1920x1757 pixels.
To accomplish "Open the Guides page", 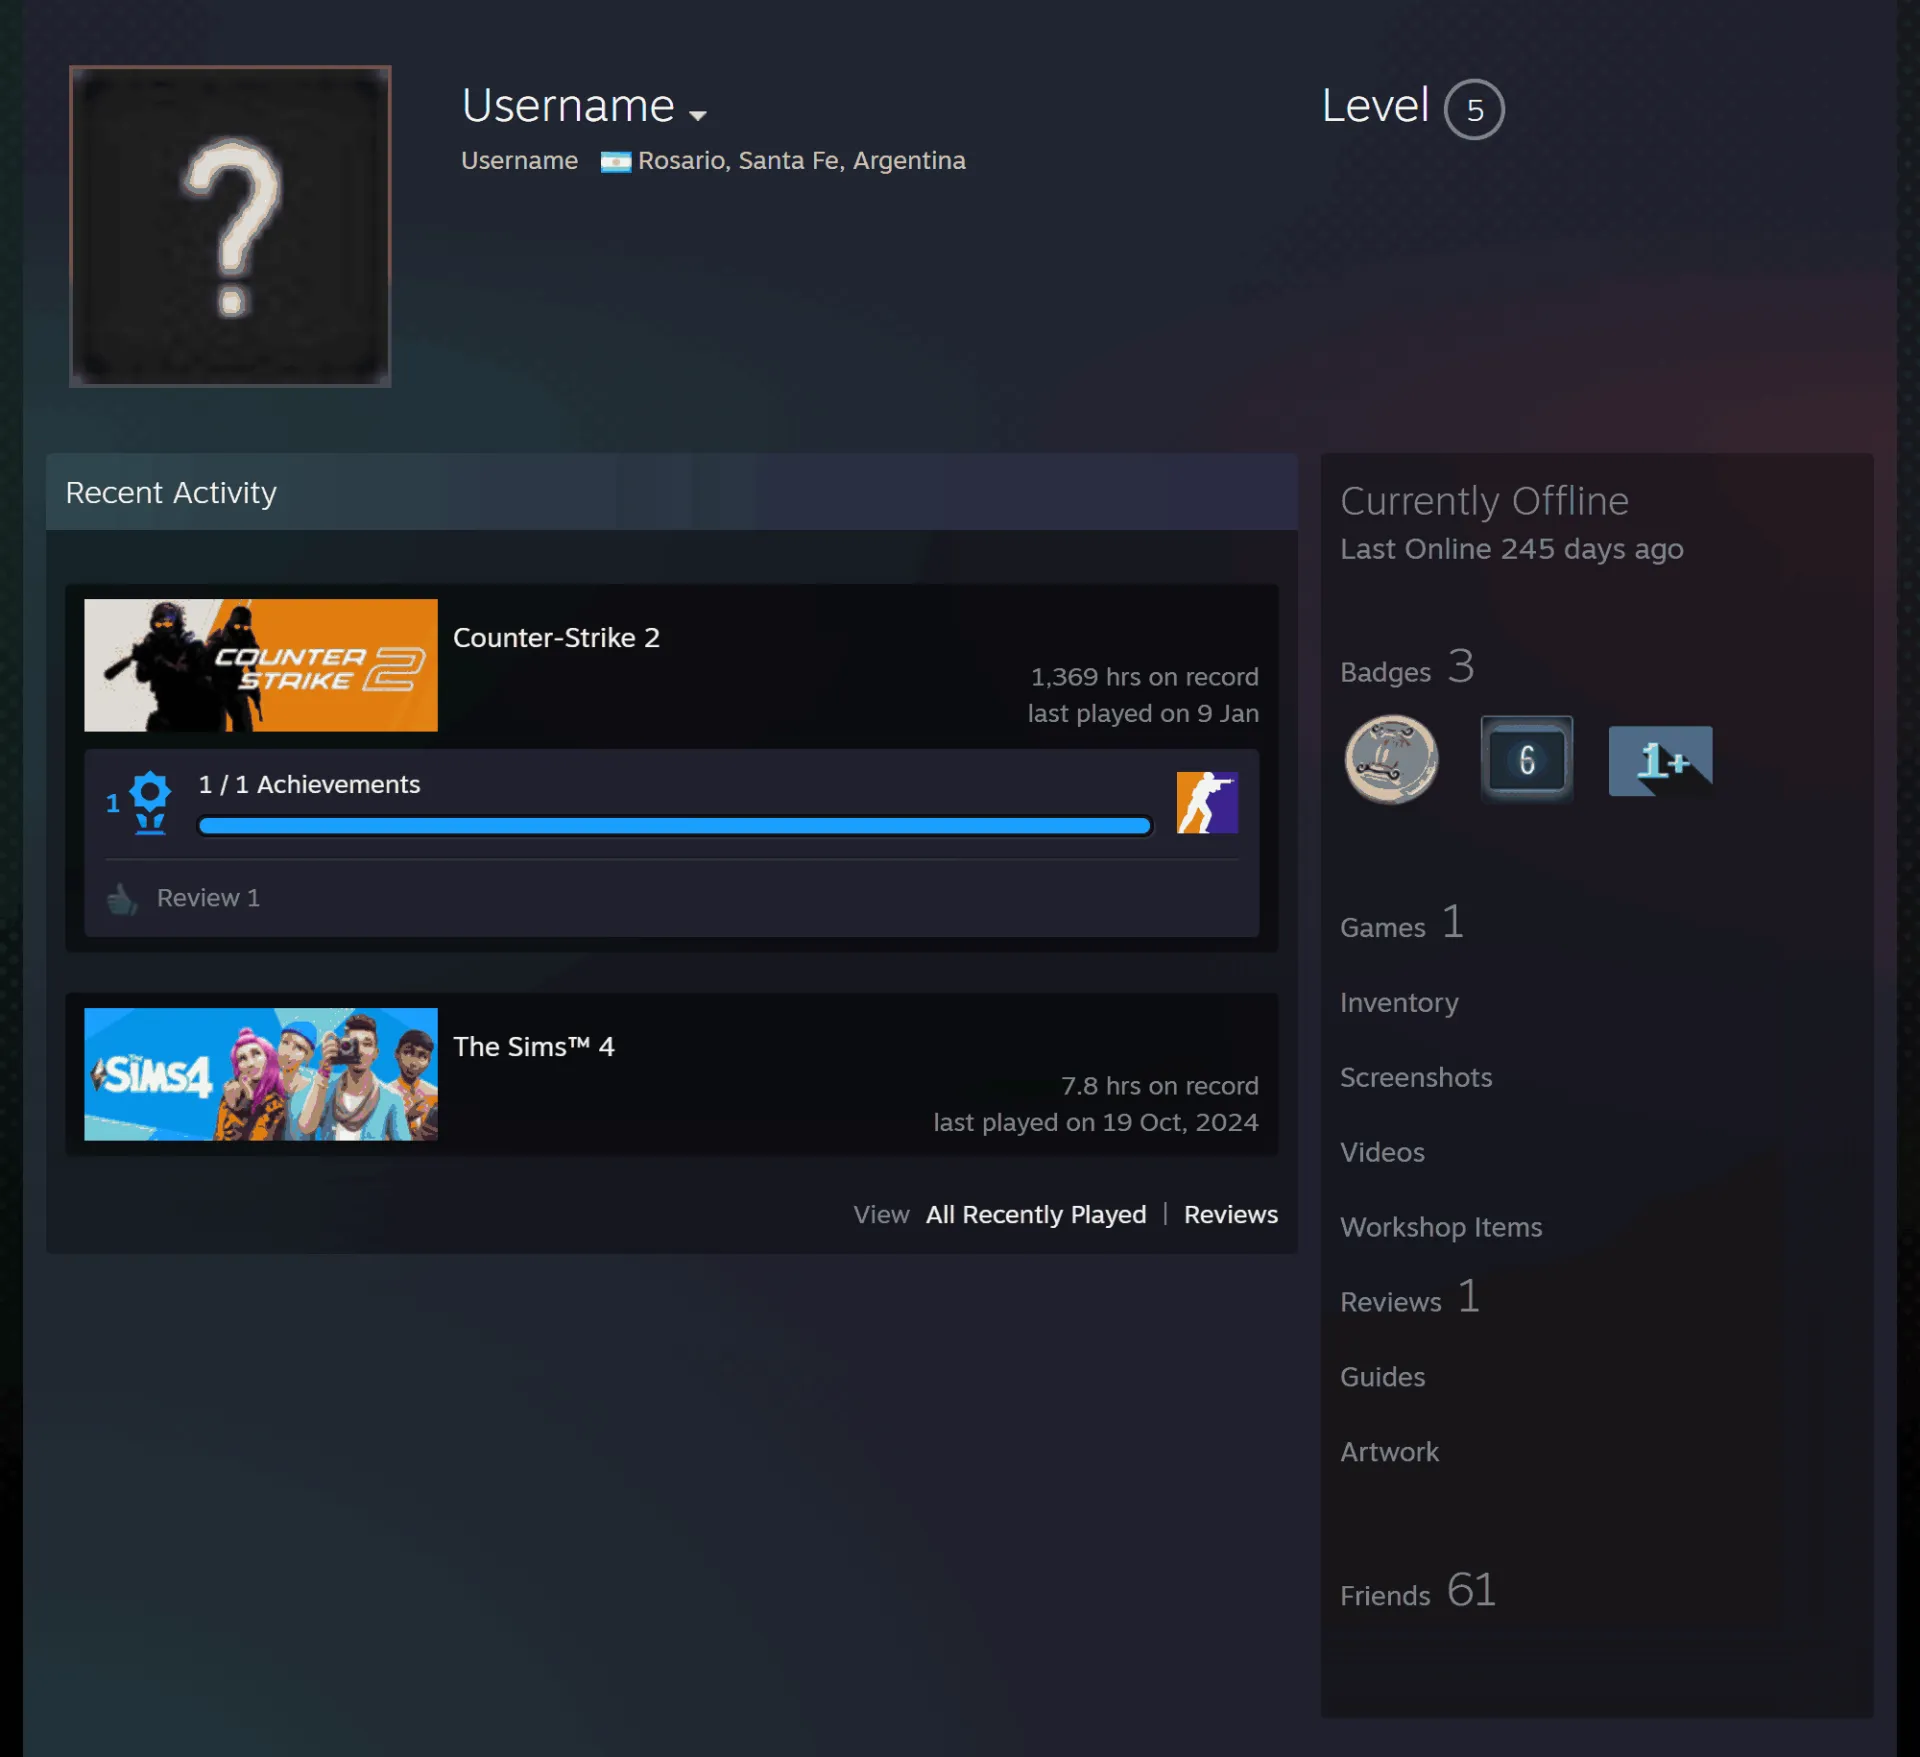I will coord(1382,1378).
